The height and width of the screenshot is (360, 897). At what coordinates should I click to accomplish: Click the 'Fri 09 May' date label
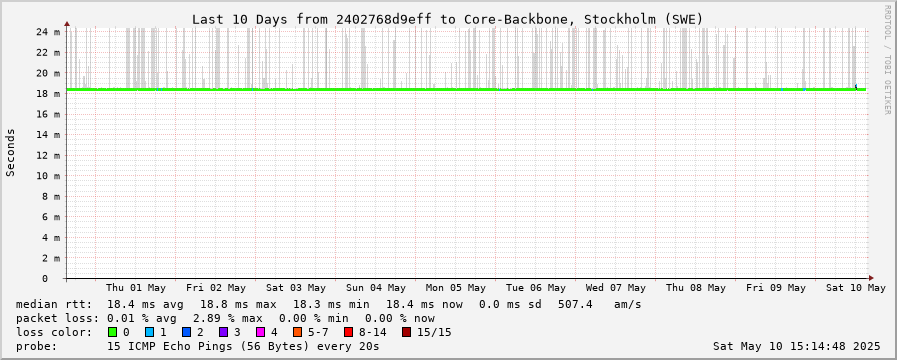(x=776, y=288)
